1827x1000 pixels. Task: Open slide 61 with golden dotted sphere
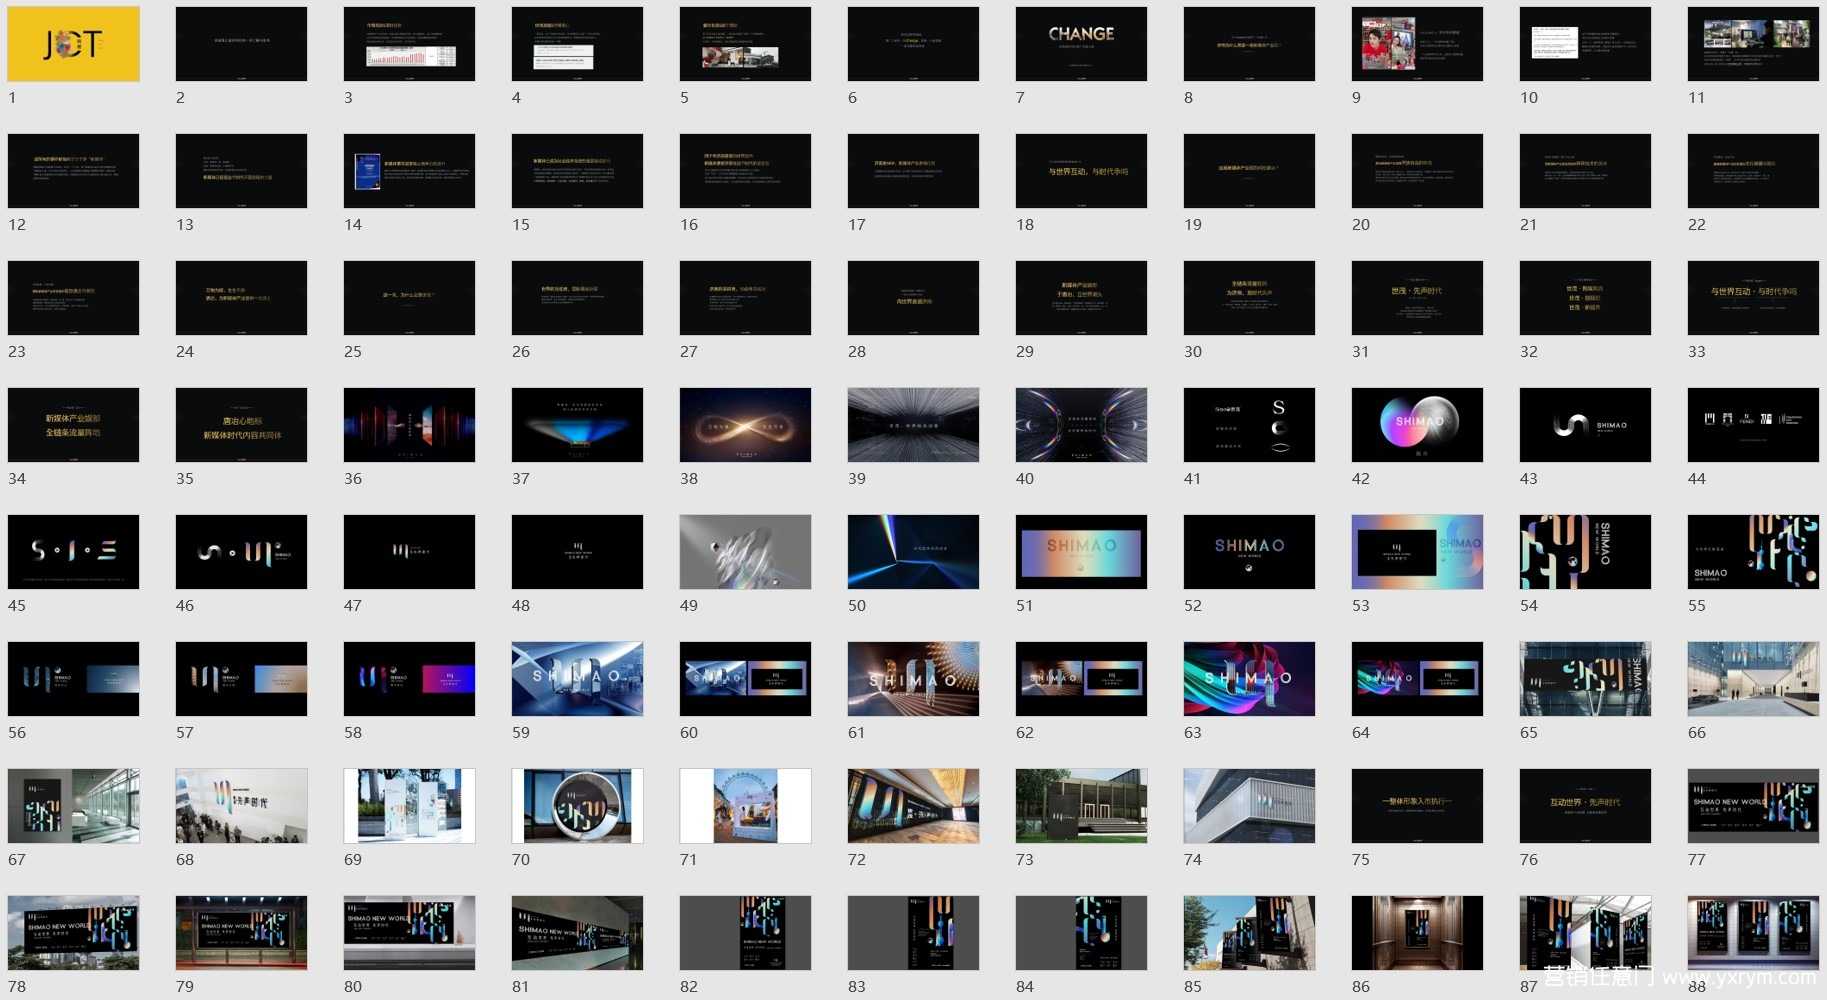click(913, 679)
